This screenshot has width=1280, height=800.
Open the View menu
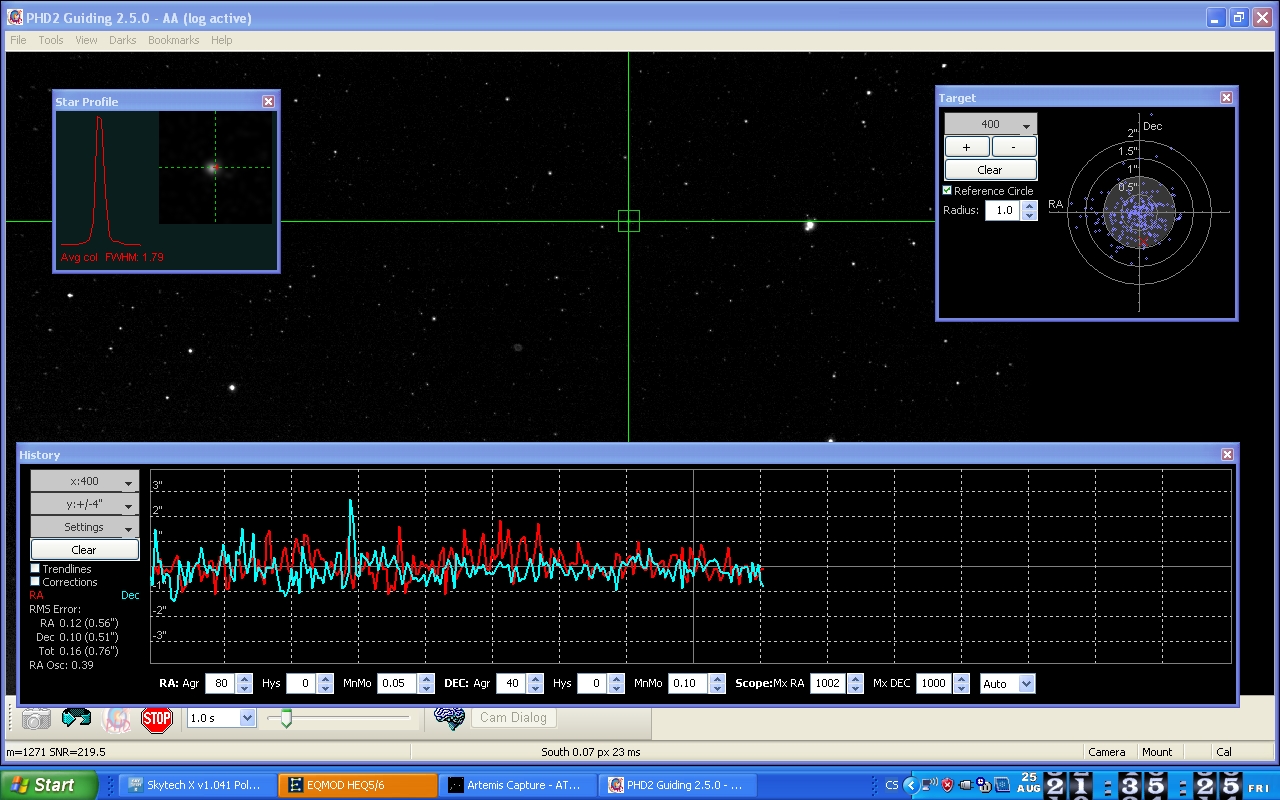(x=86, y=40)
